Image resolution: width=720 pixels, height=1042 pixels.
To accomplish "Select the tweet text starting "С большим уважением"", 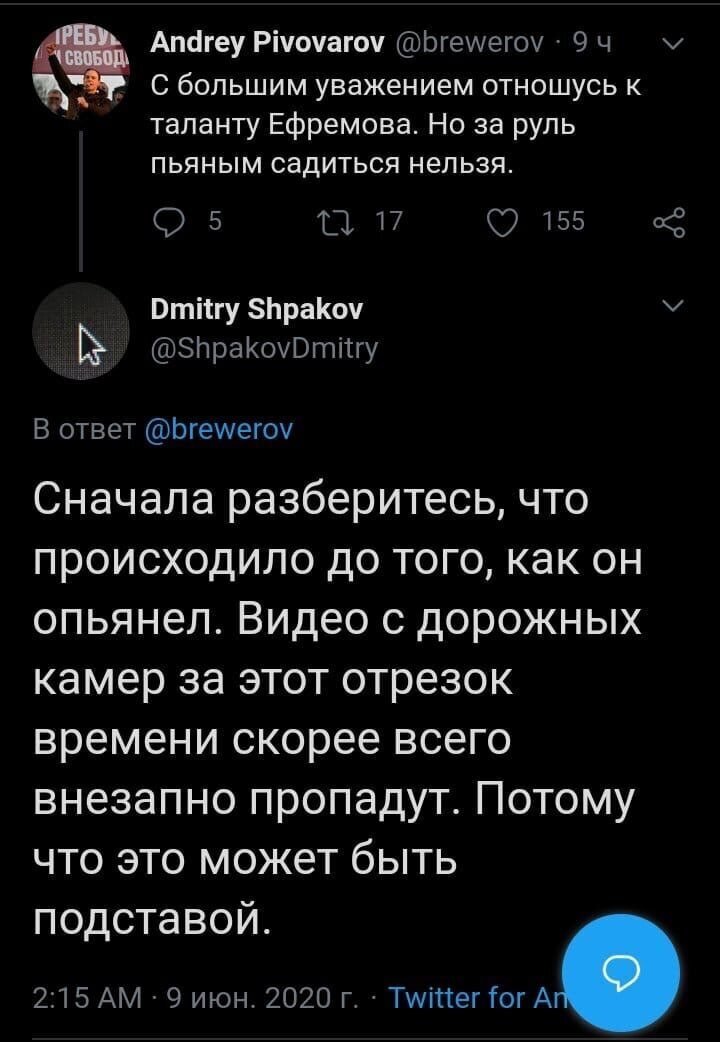I will pos(396,125).
